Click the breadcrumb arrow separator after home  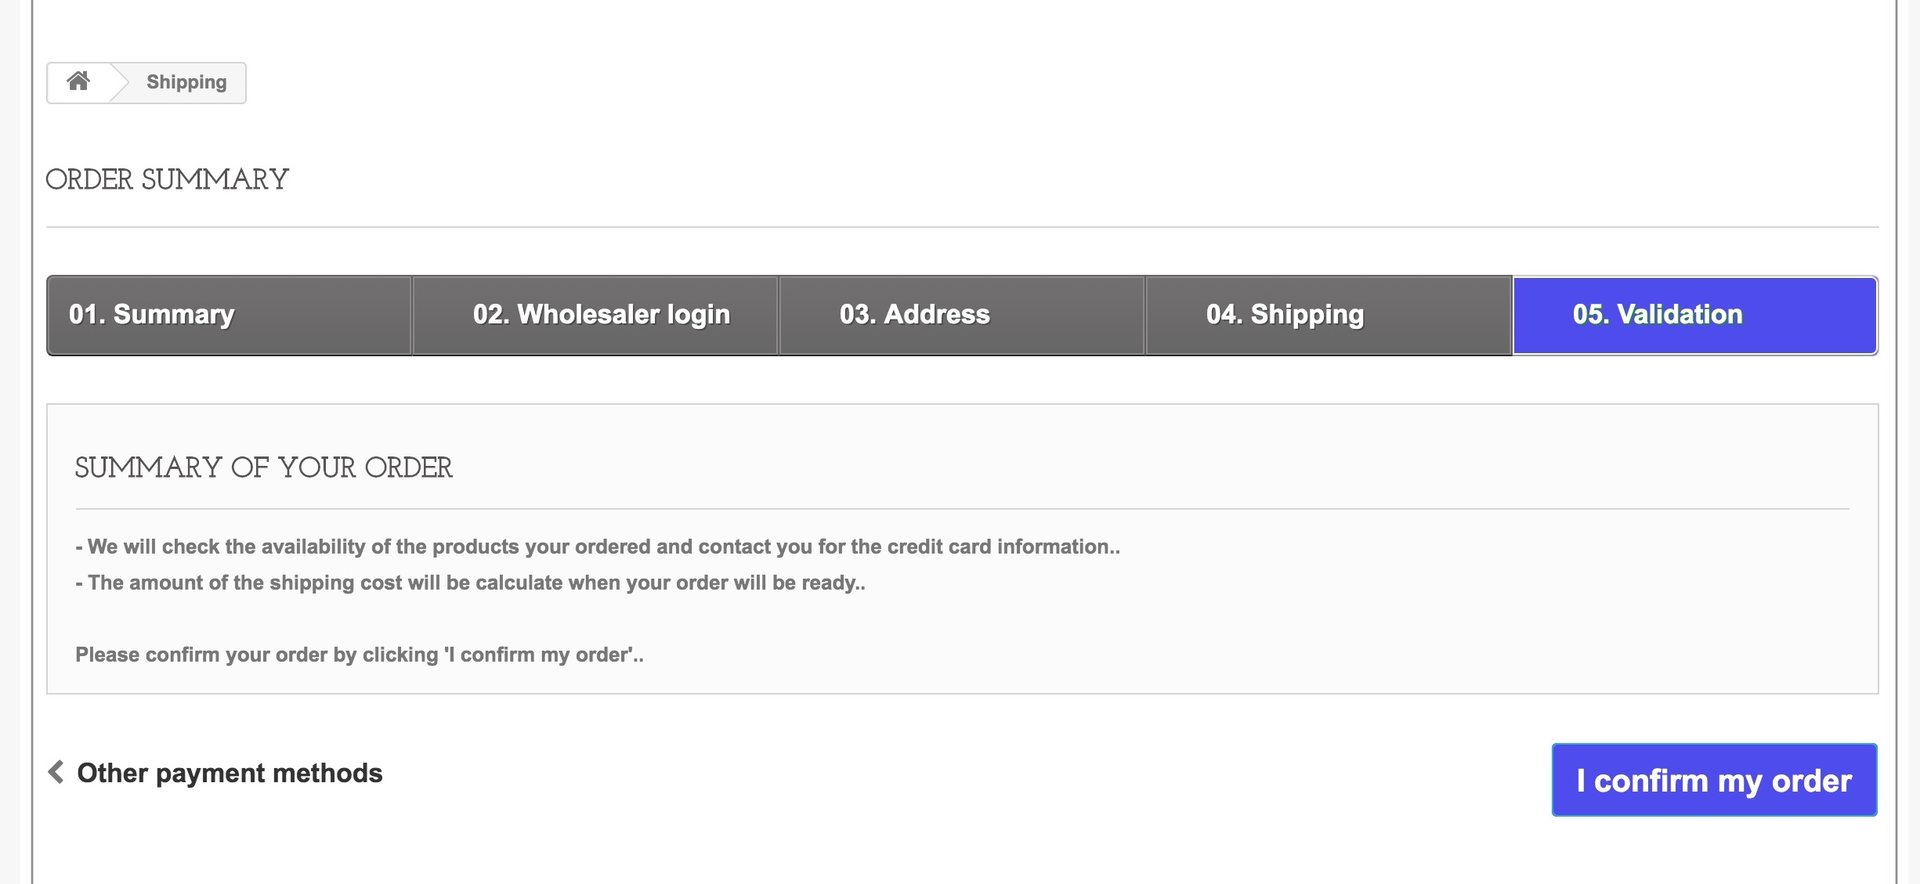(x=119, y=82)
